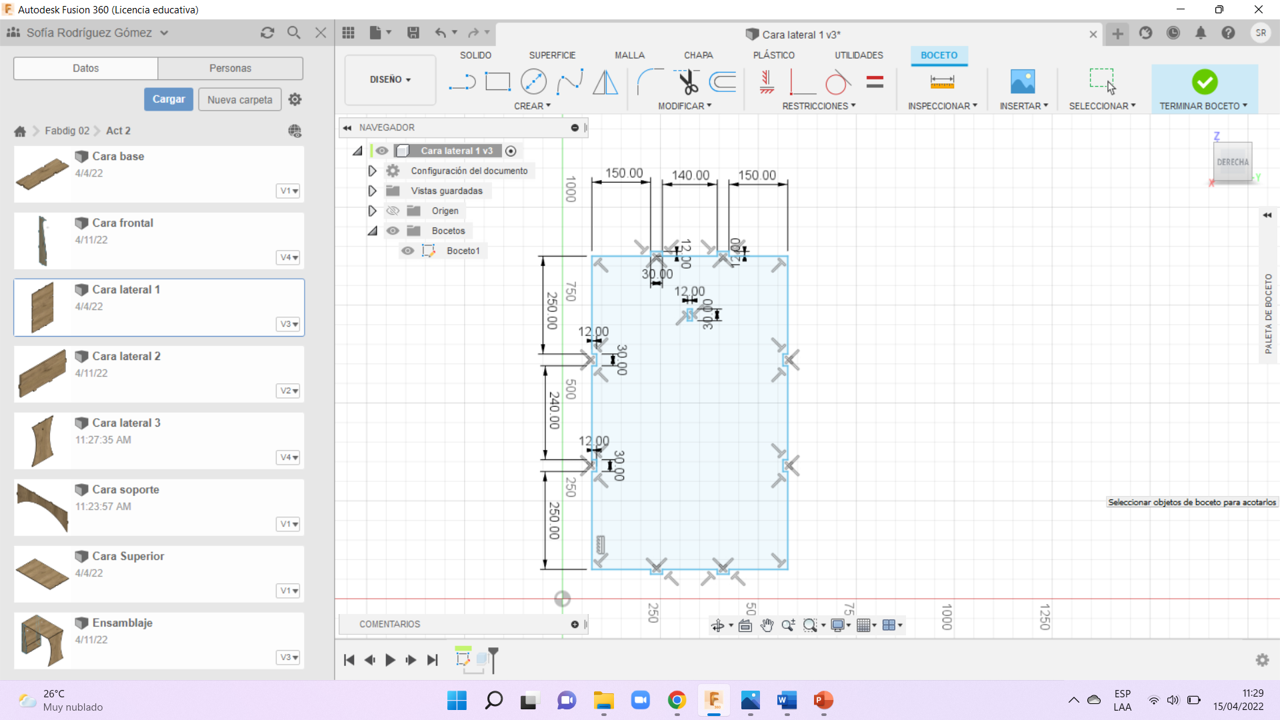Viewport: 1280px width, 720px height.
Task: Toggle visibility of Boceto1 sketch
Action: click(x=408, y=251)
